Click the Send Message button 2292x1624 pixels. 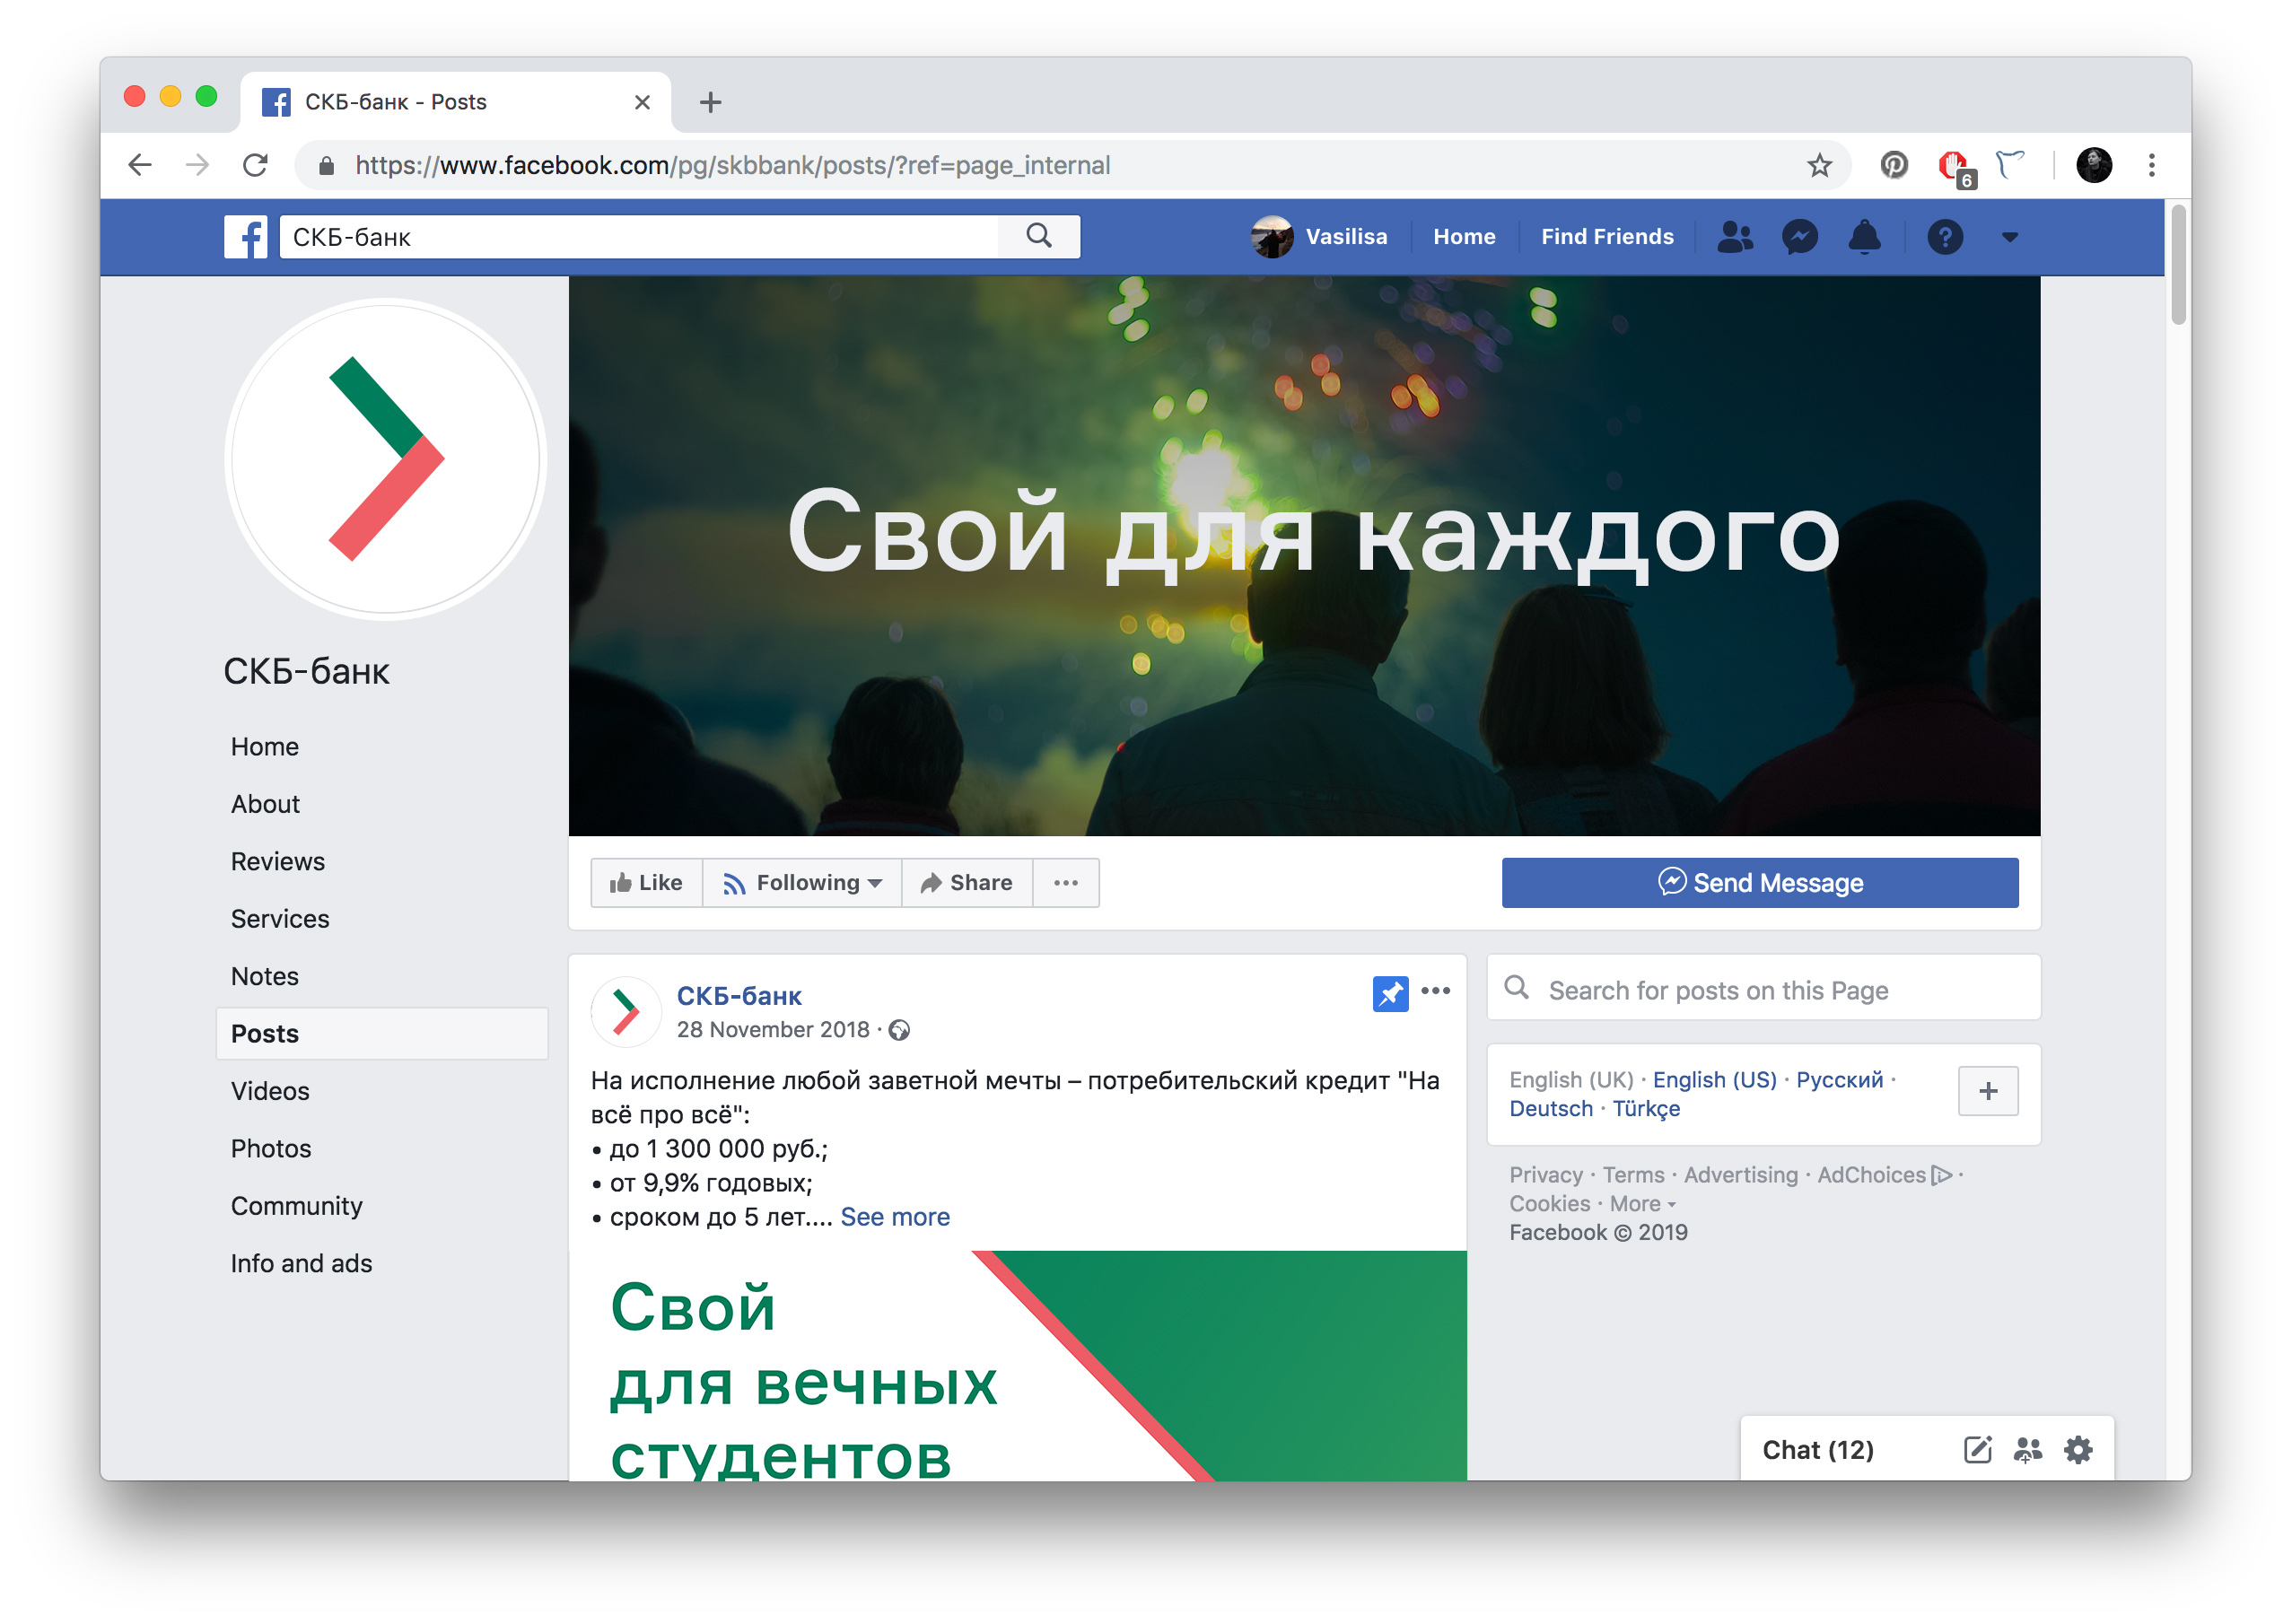pos(1759,882)
